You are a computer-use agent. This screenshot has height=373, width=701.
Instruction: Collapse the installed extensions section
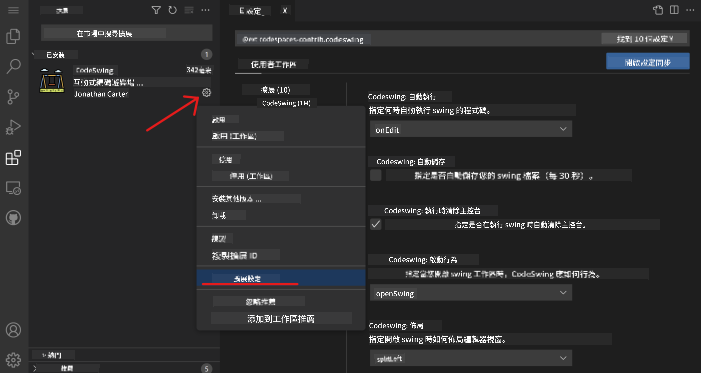click(34, 55)
